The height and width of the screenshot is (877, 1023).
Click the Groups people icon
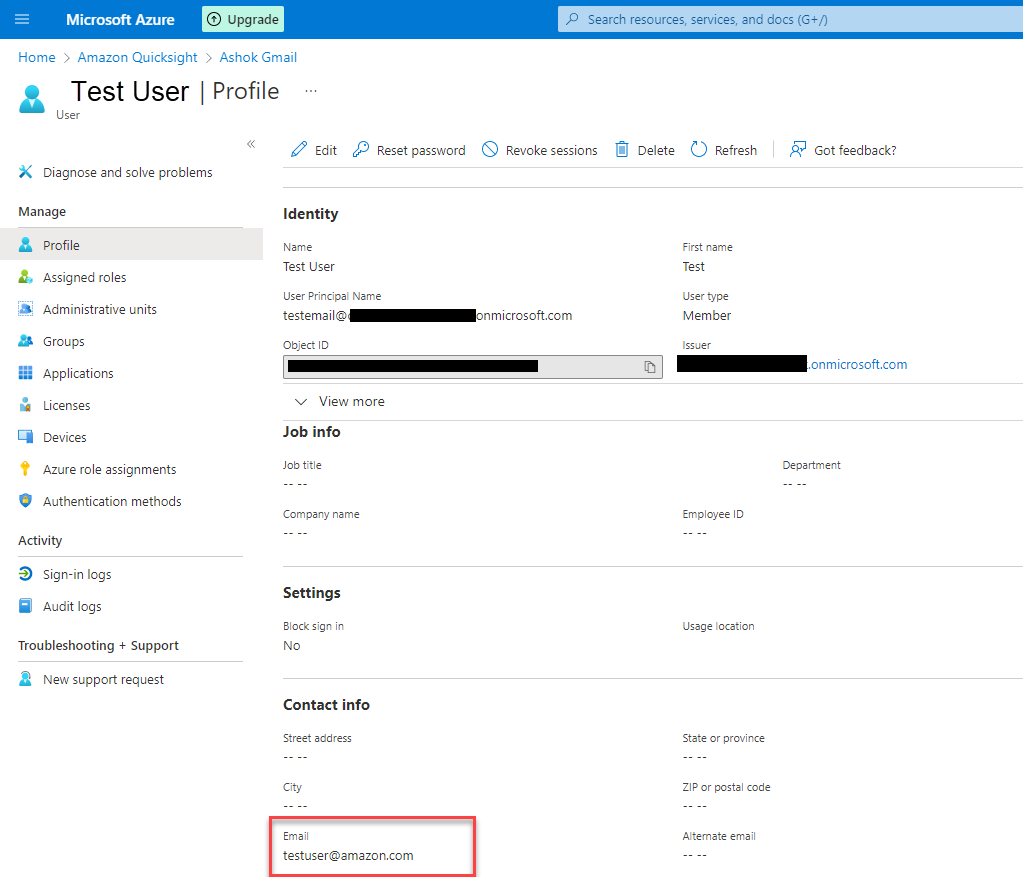pyautogui.click(x=25, y=341)
